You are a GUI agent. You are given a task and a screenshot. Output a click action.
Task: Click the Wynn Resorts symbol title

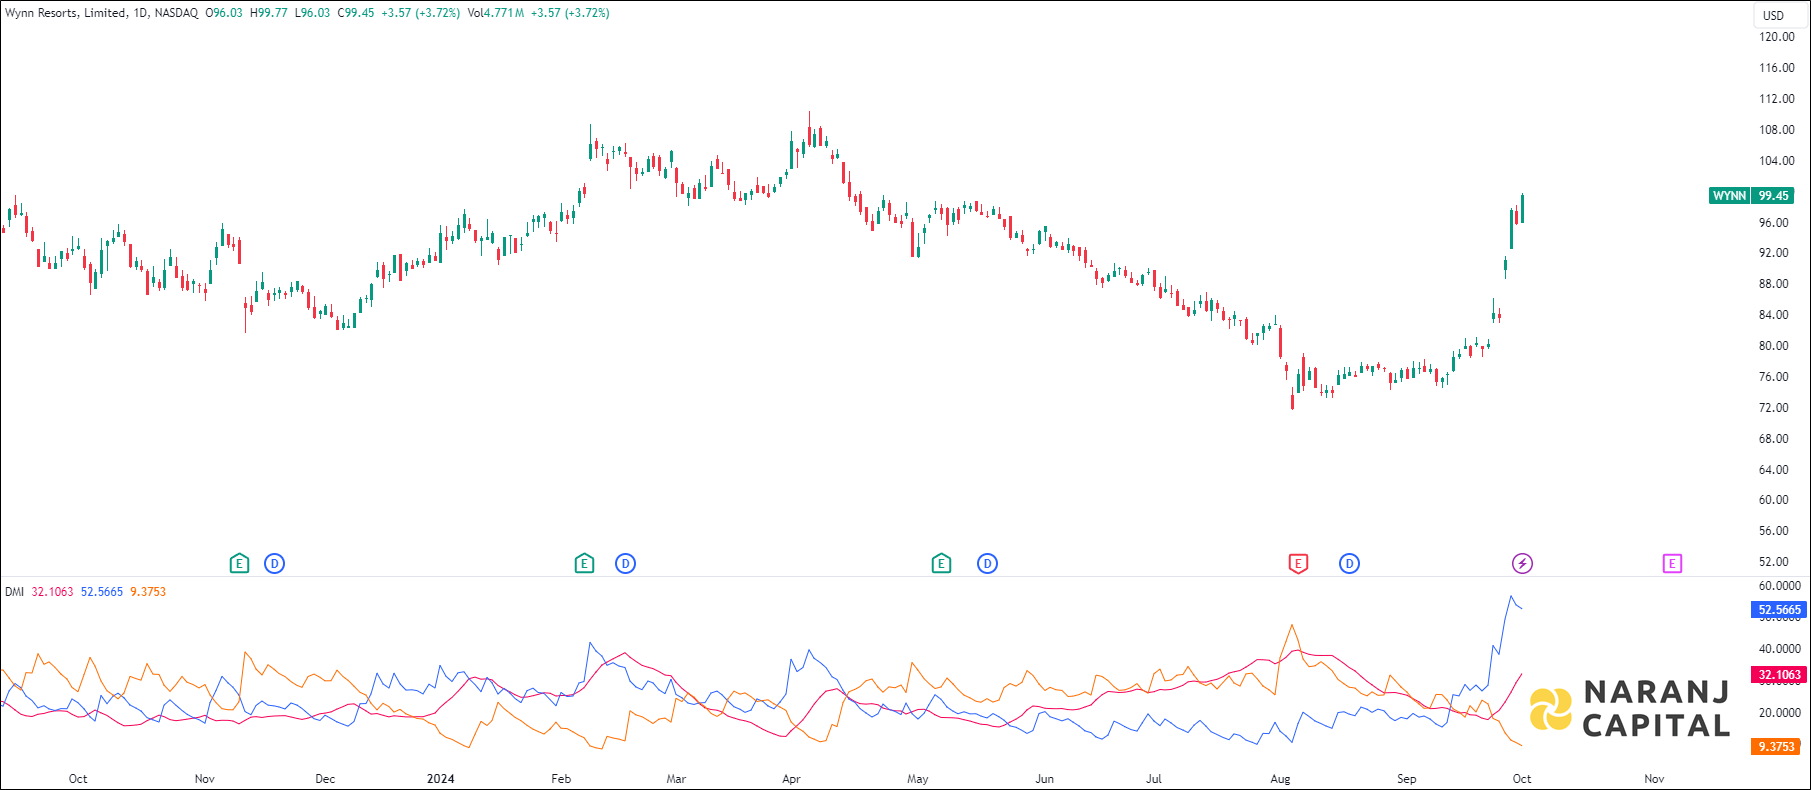[x=66, y=13]
